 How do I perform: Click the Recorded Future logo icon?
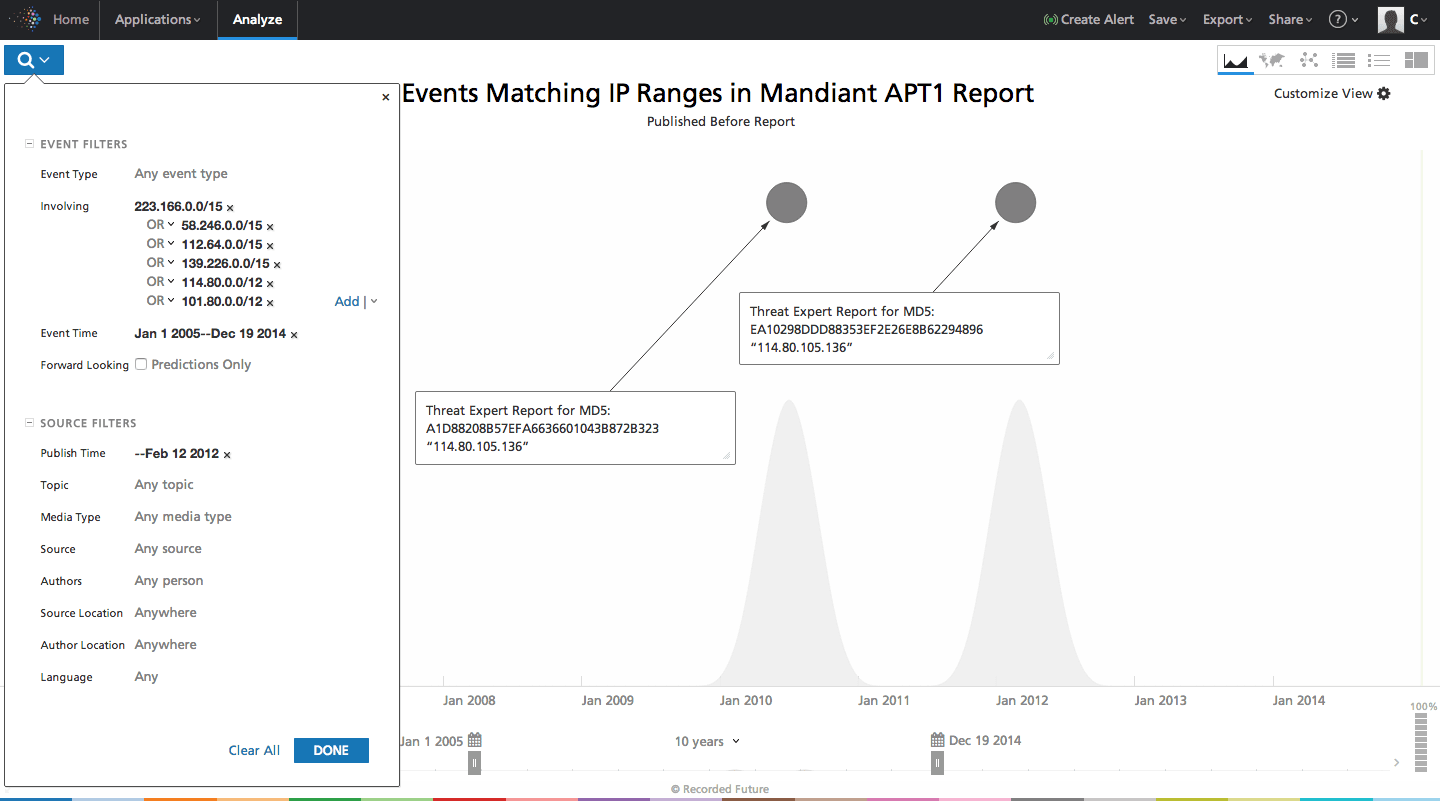point(25,19)
